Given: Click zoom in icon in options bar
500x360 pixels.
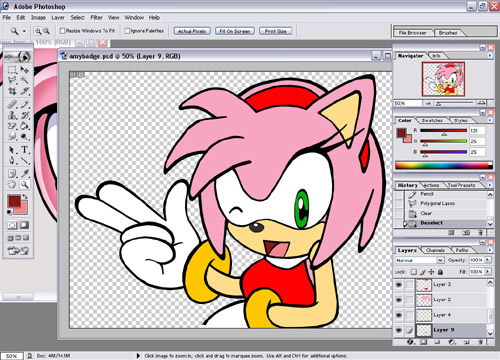Looking at the screenshot, I should (38, 31).
